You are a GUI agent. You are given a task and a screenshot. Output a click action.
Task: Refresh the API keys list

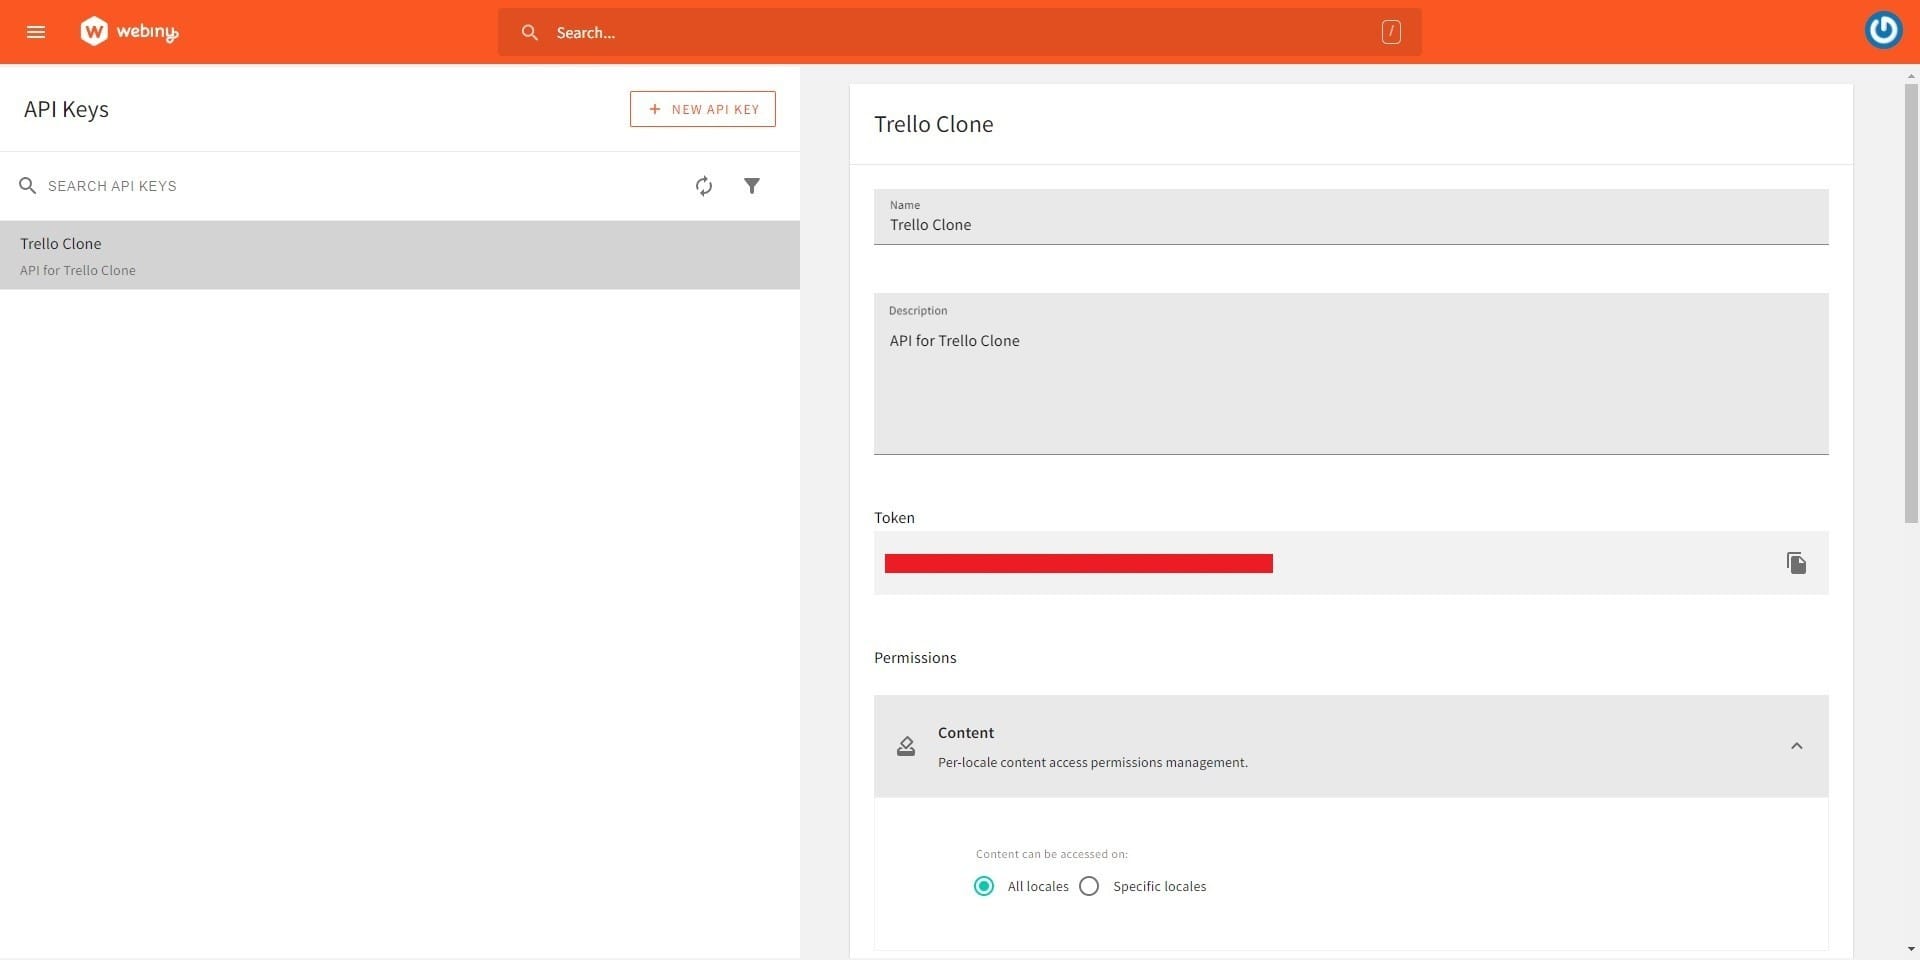coord(704,186)
